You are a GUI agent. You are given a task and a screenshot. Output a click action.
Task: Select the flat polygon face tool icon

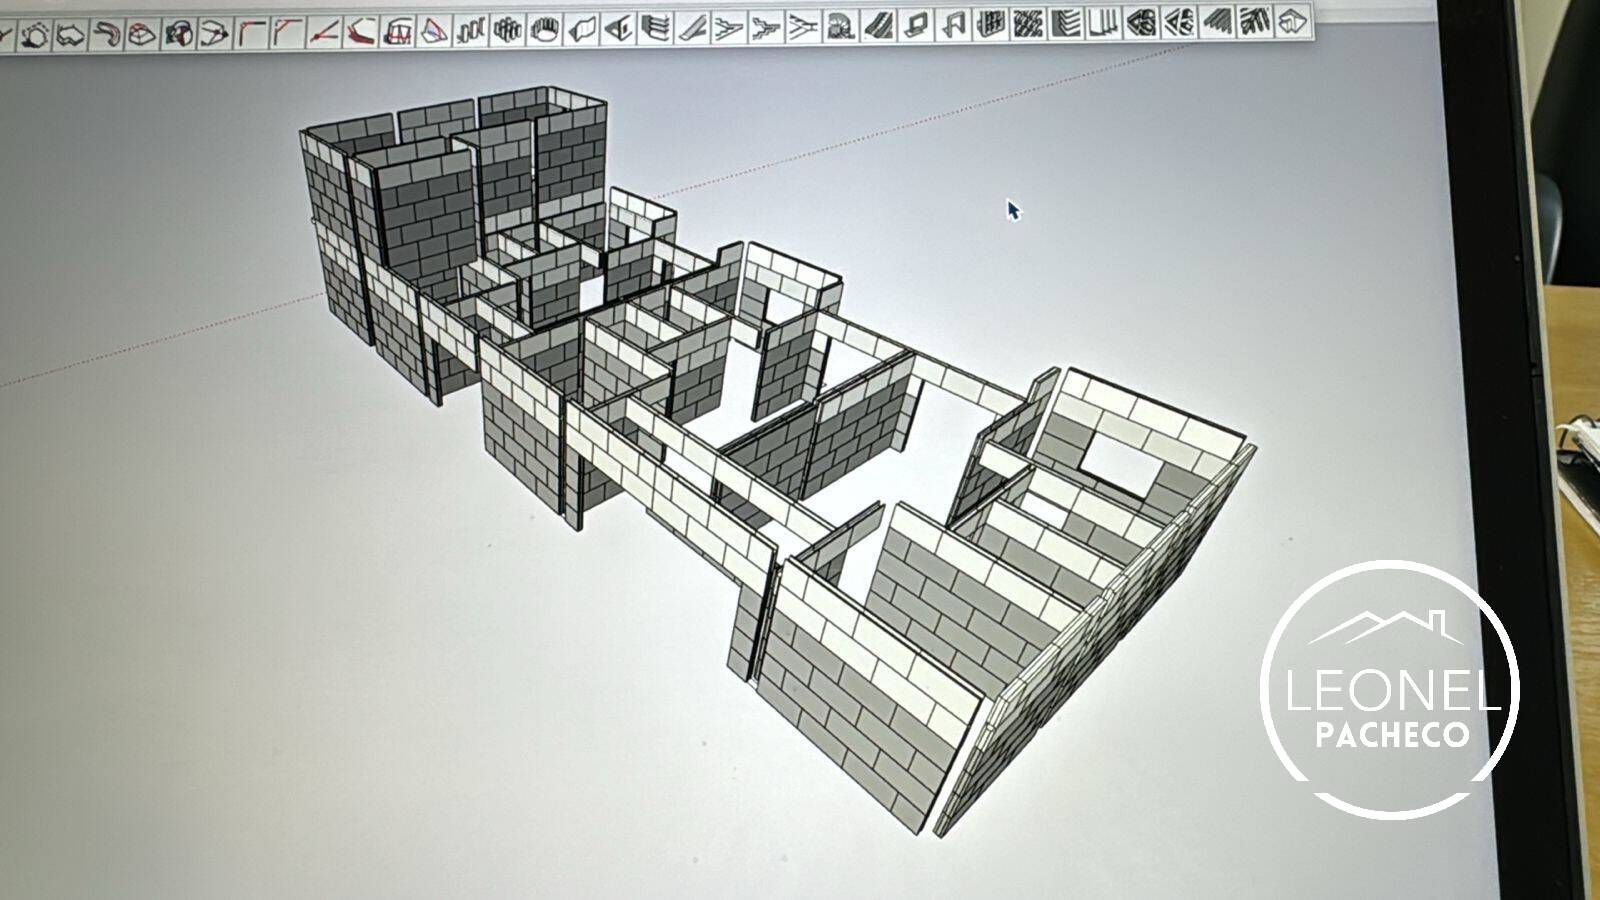69,35
